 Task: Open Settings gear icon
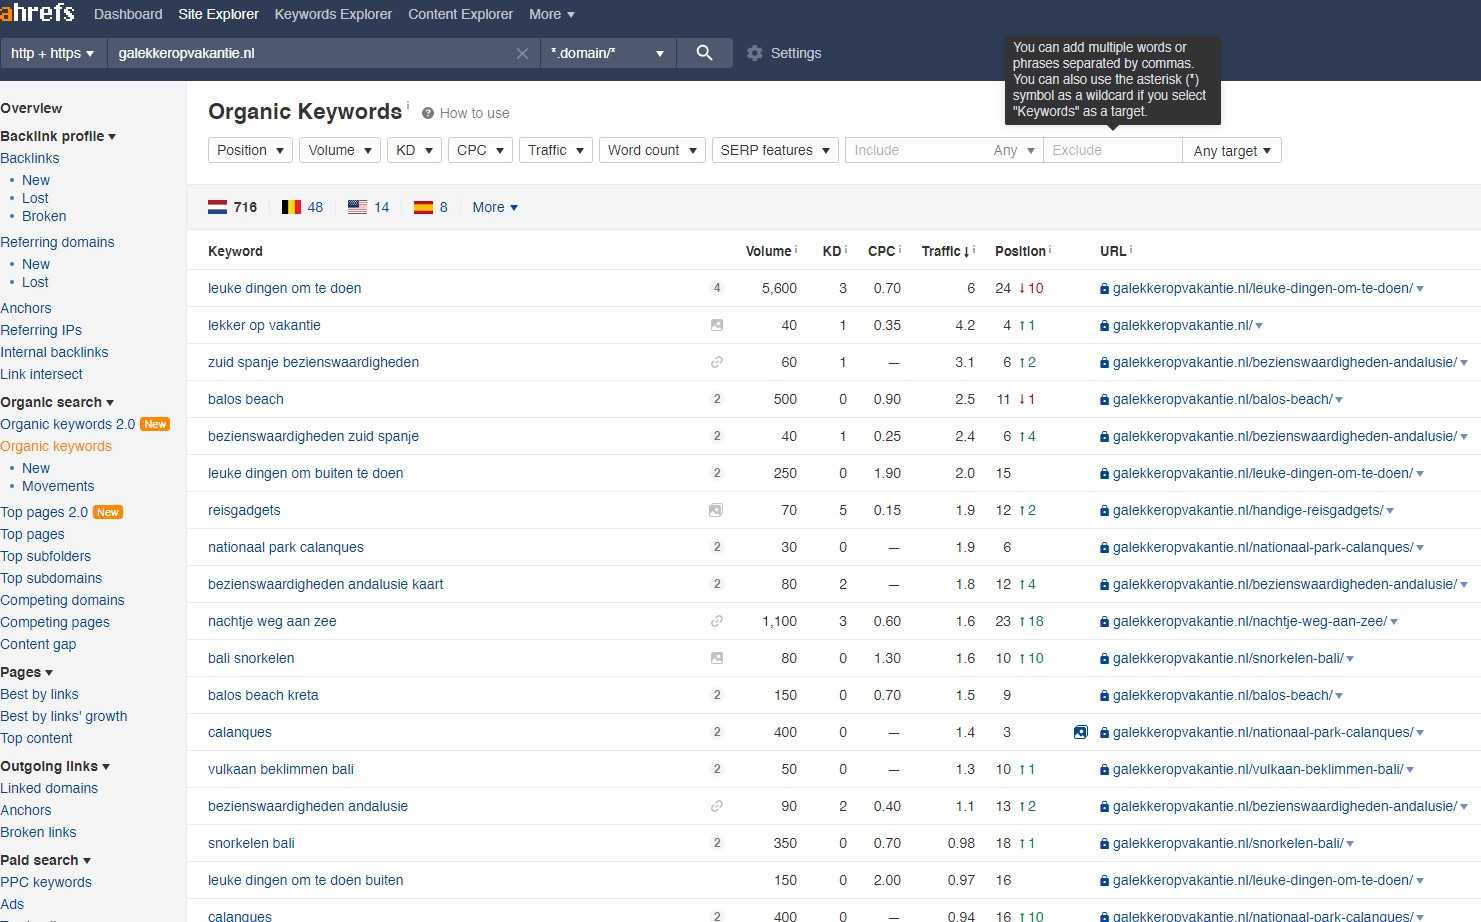pos(755,53)
